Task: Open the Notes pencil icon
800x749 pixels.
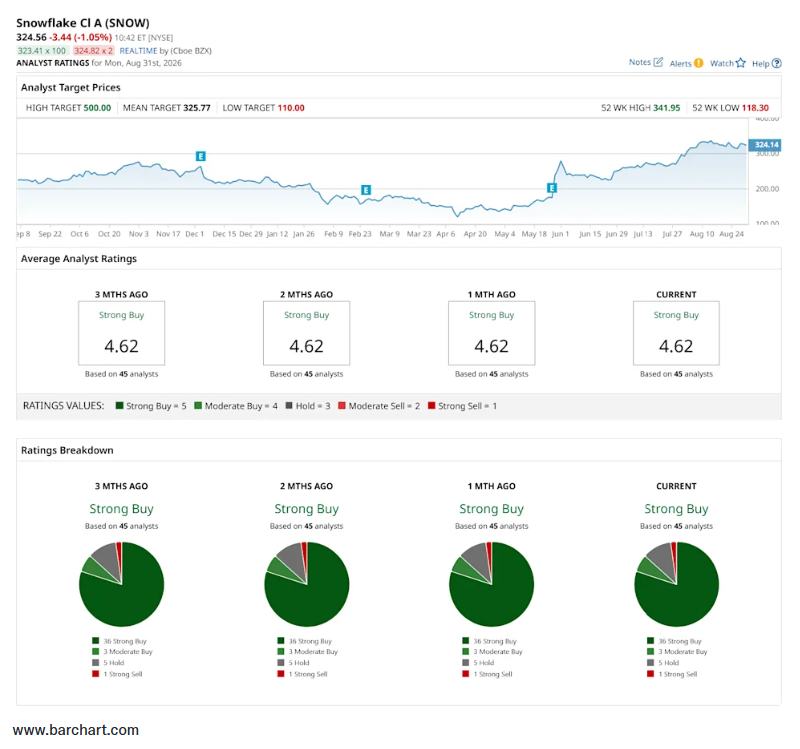Action: 658,62
